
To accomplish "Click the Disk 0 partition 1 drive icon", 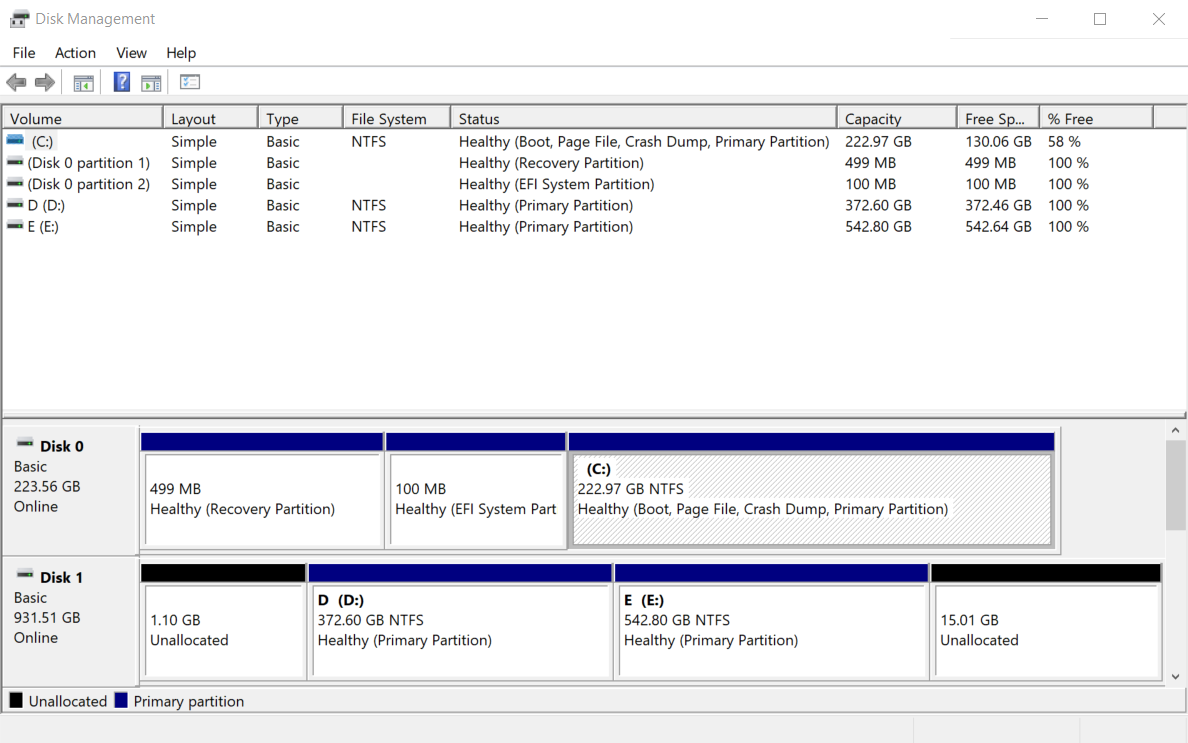I will (x=15, y=161).
